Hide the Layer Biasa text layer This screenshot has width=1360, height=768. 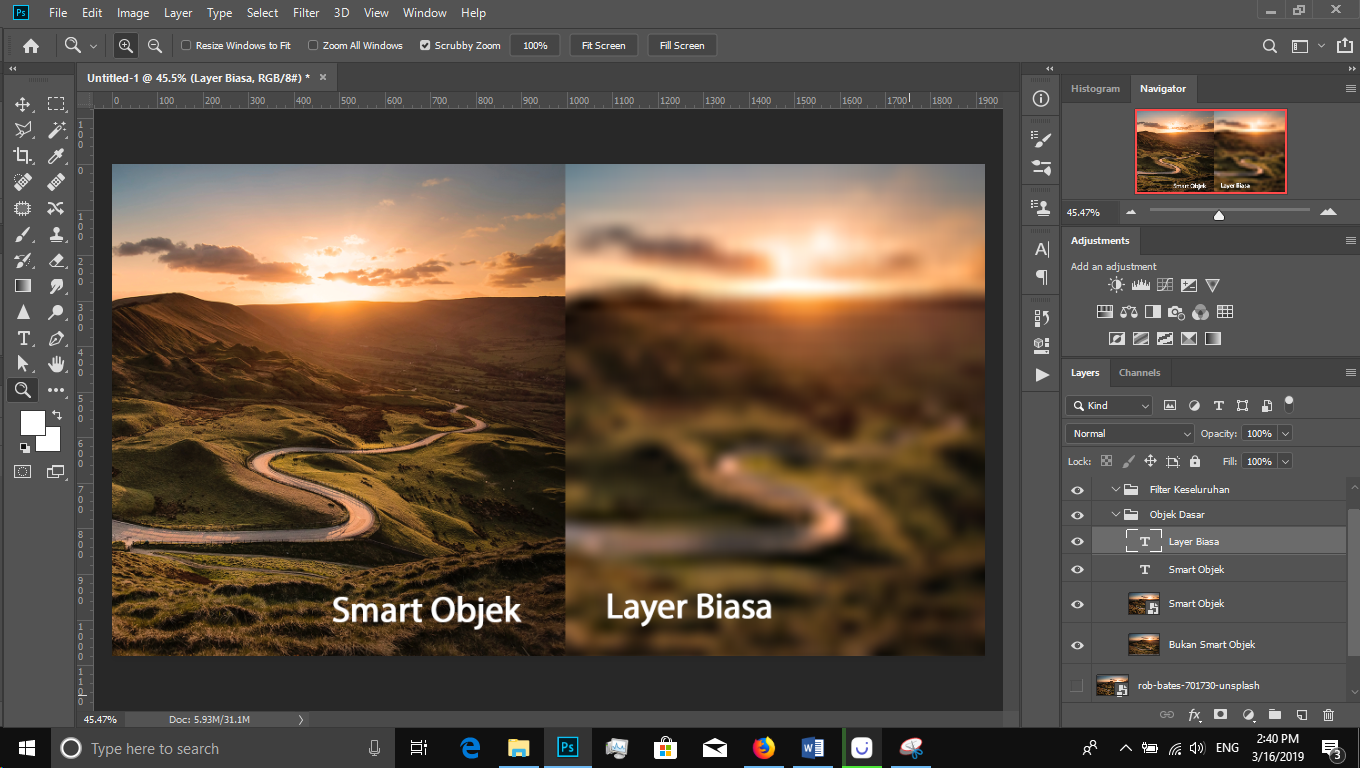[x=1076, y=540]
